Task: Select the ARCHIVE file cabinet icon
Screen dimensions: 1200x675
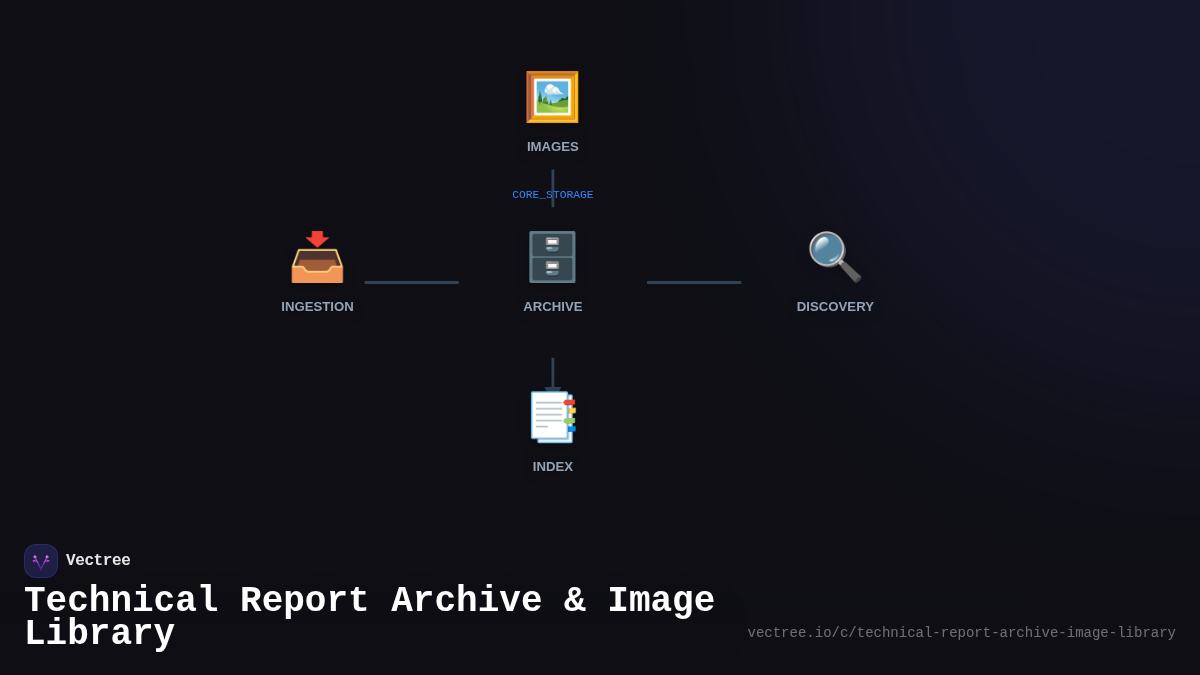Action: click(552, 257)
